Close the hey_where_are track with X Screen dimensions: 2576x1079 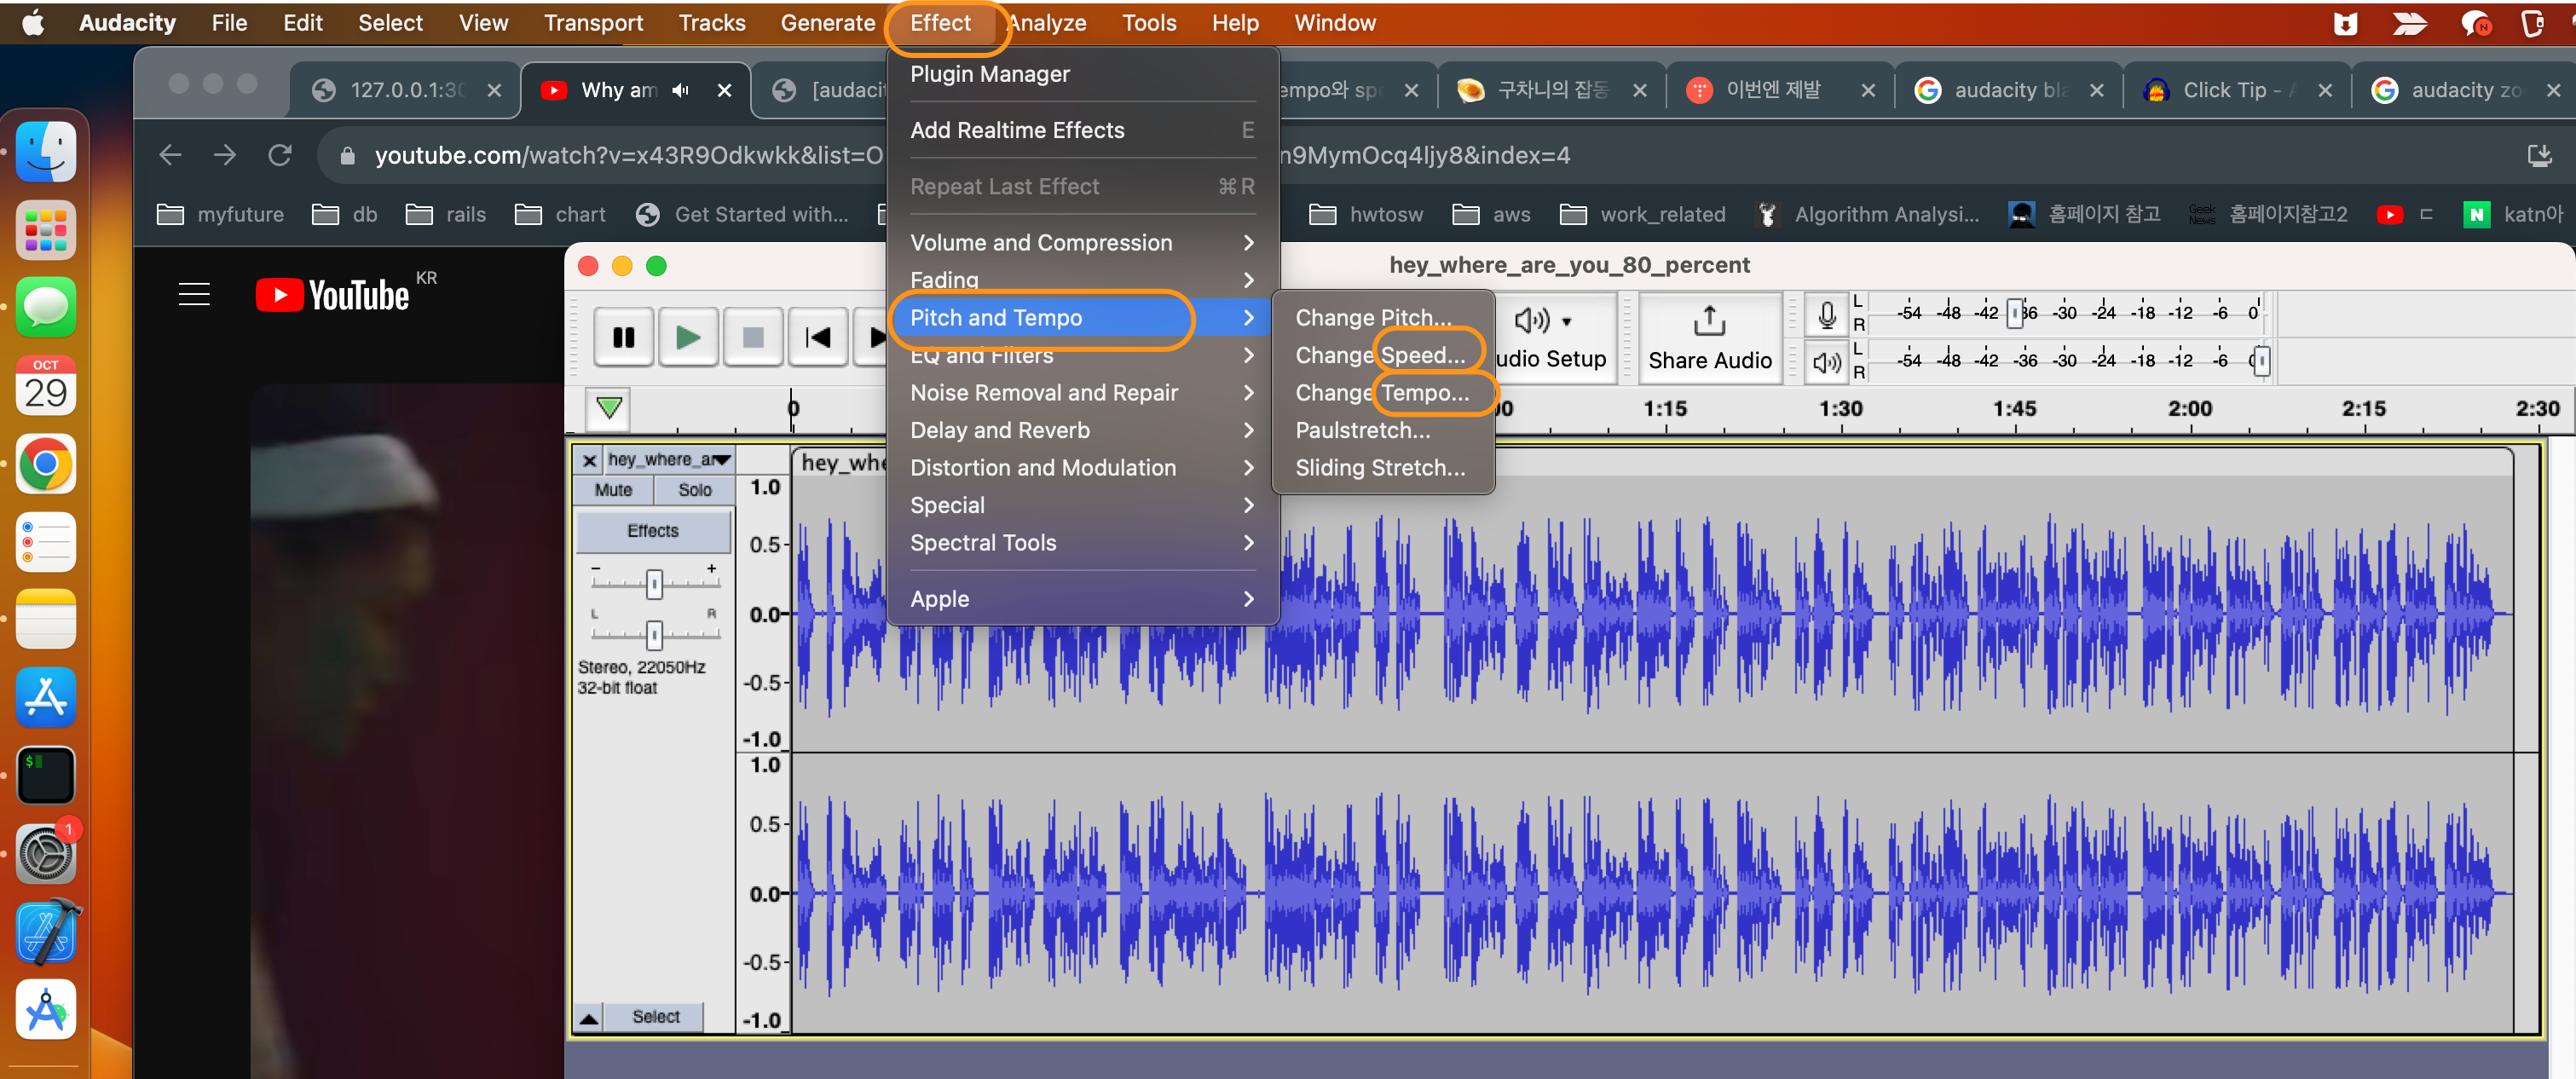(x=589, y=460)
